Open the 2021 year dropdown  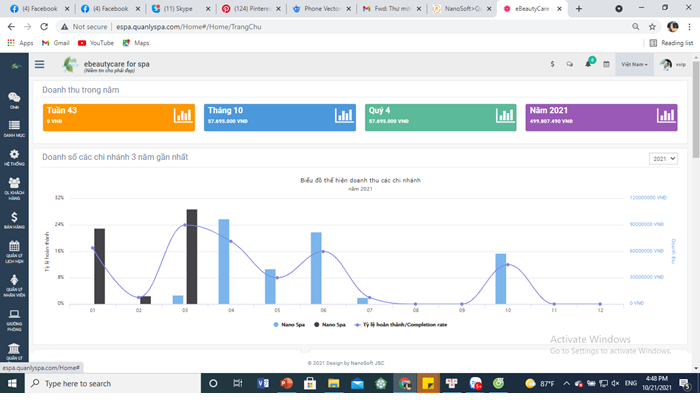pyautogui.click(x=663, y=159)
